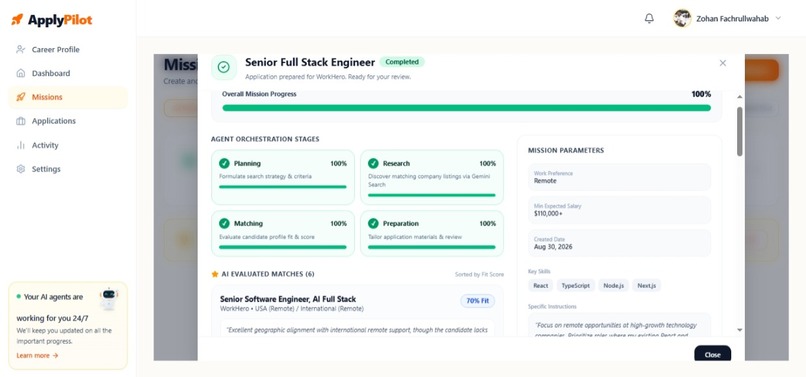This screenshot has height=377, width=806.
Task: Click the Mission Parameters heading
Action: pos(566,151)
